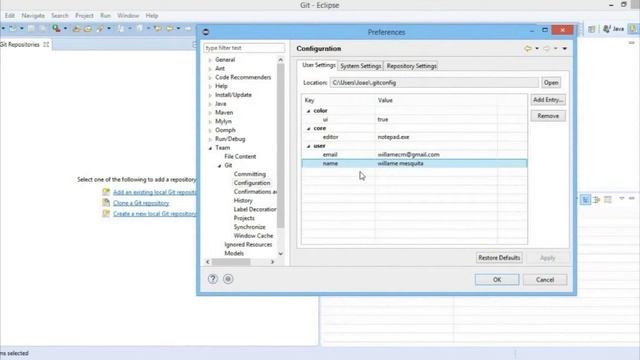Click the Help question mark icon in Preferences

tap(213, 279)
